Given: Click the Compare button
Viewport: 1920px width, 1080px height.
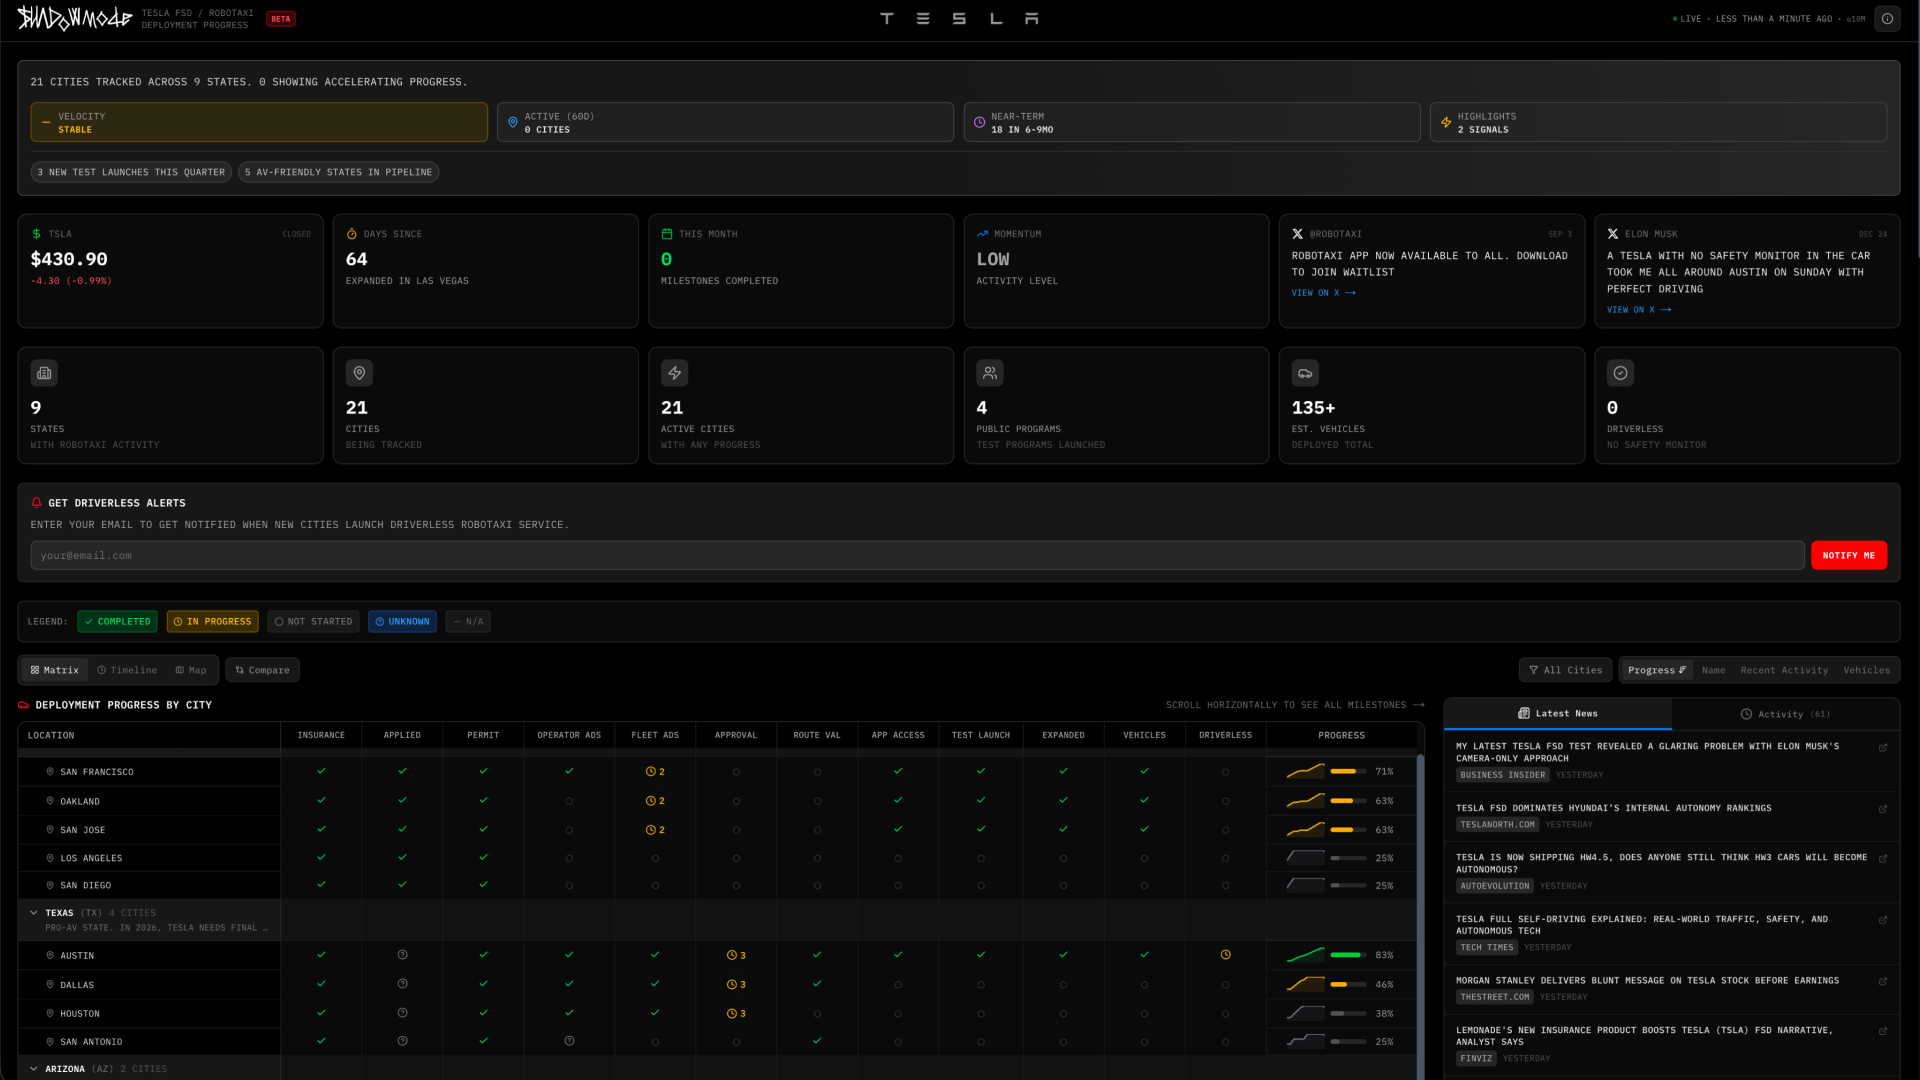Looking at the screenshot, I should coord(262,670).
